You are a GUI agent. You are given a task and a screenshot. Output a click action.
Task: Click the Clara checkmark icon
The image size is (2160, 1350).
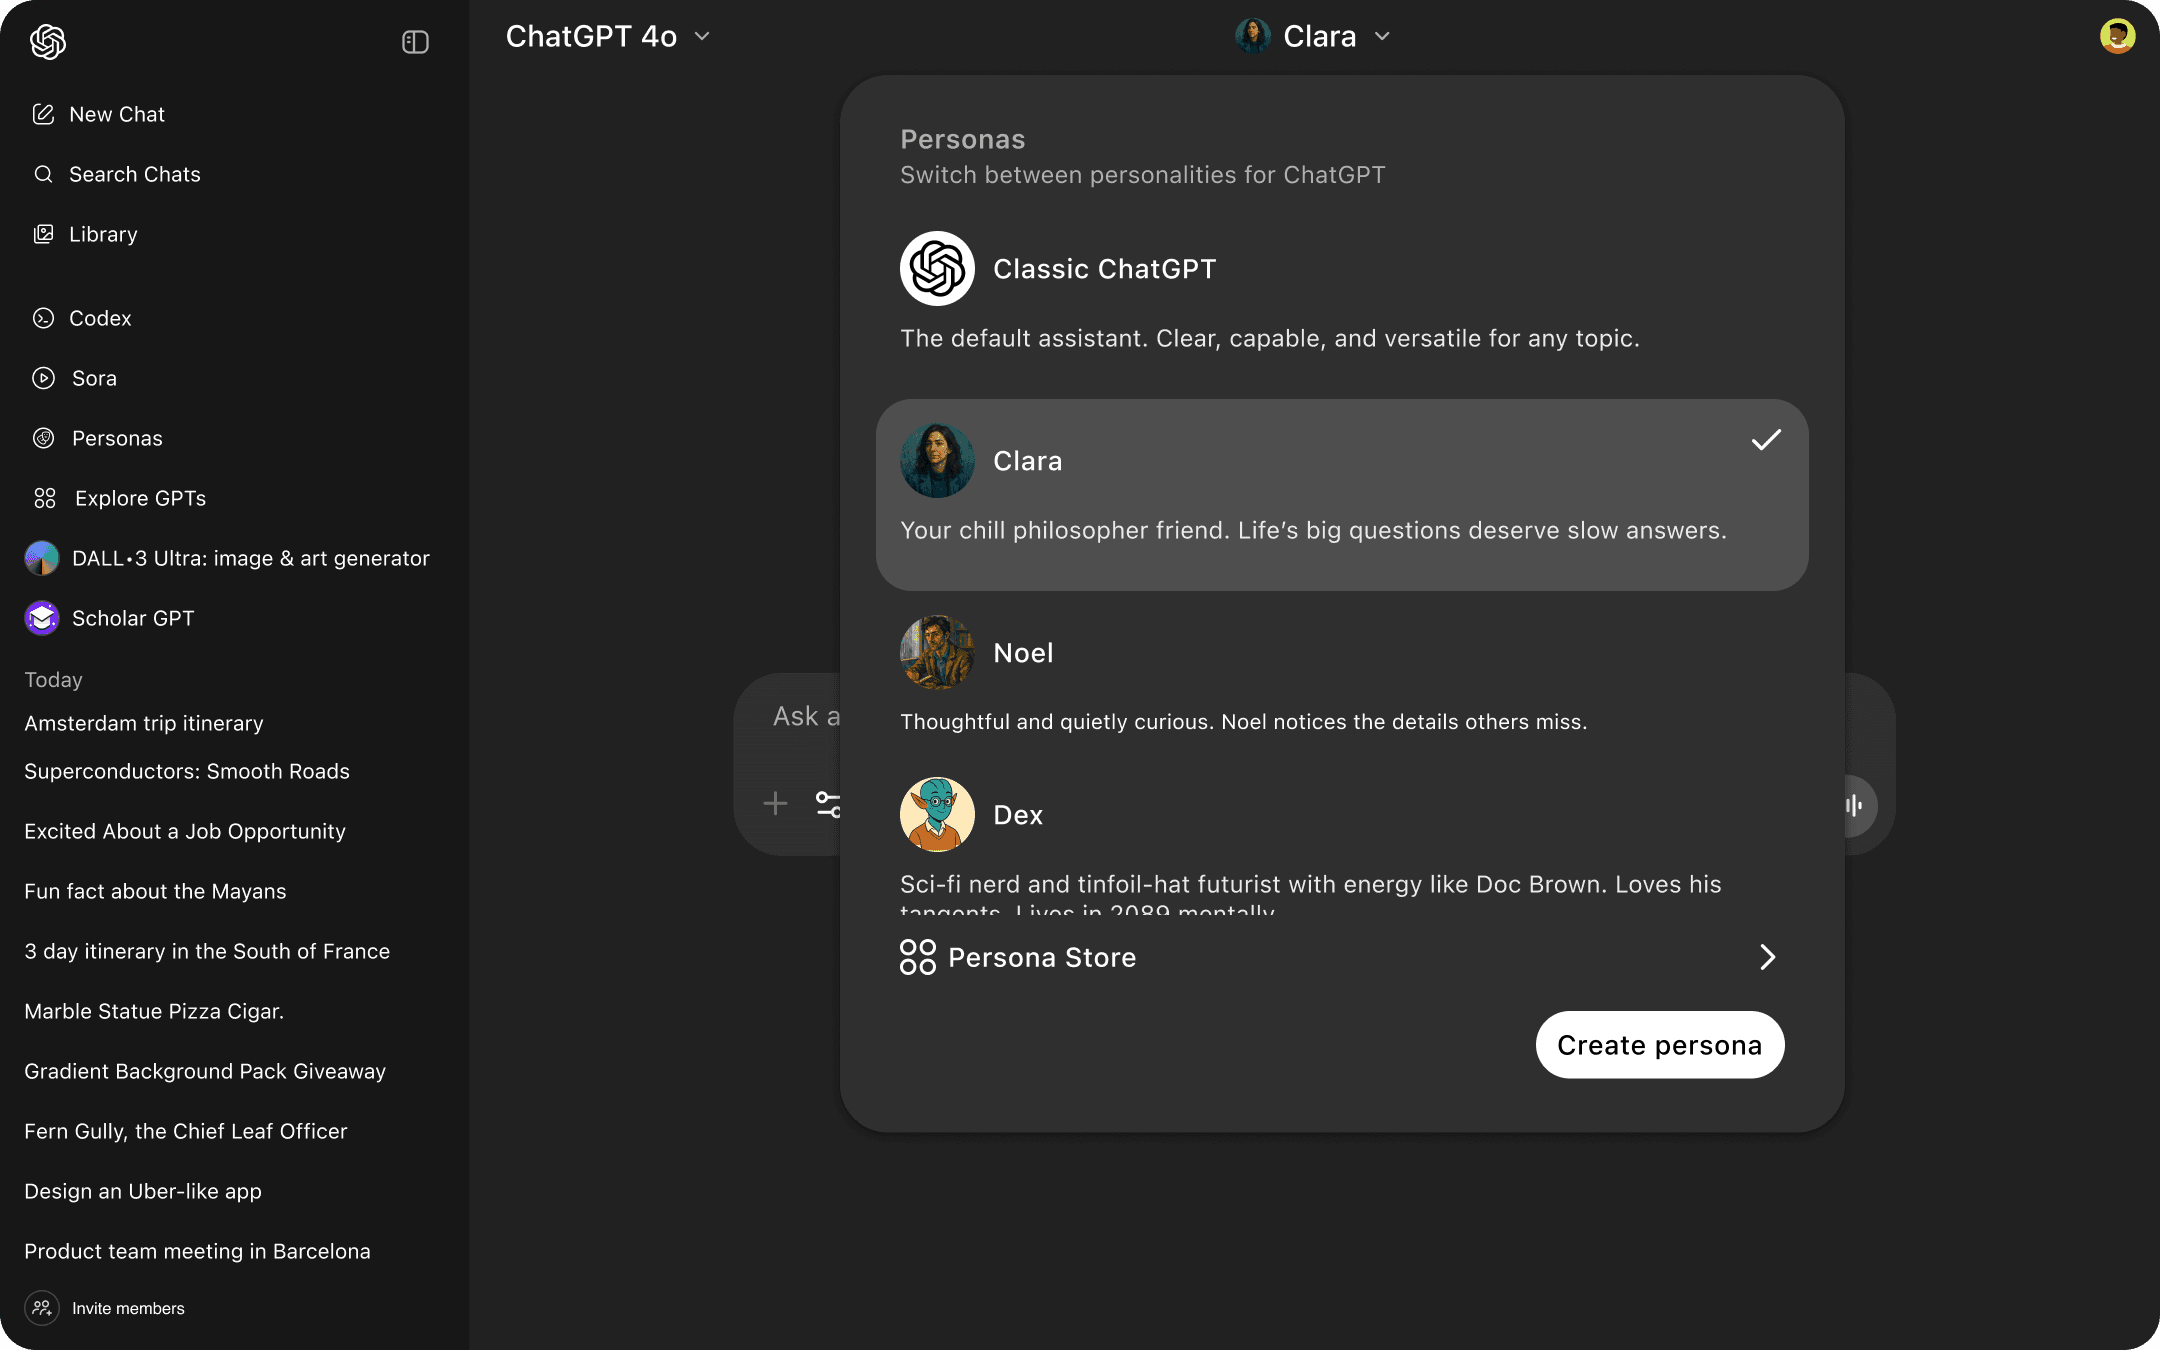click(x=1766, y=440)
